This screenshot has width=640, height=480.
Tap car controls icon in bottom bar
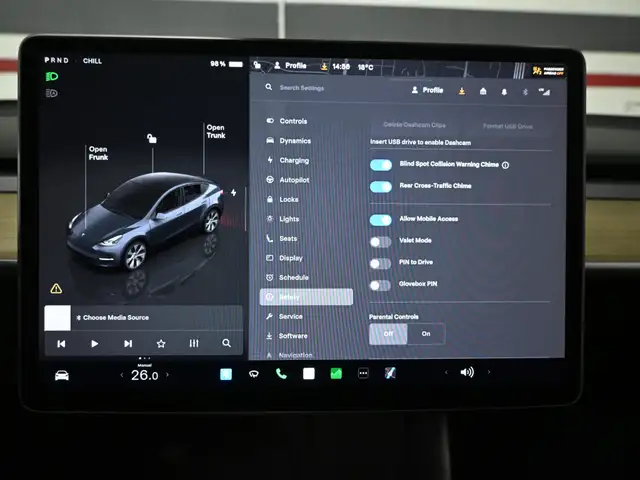pyautogui.click(x=62, y=375)
